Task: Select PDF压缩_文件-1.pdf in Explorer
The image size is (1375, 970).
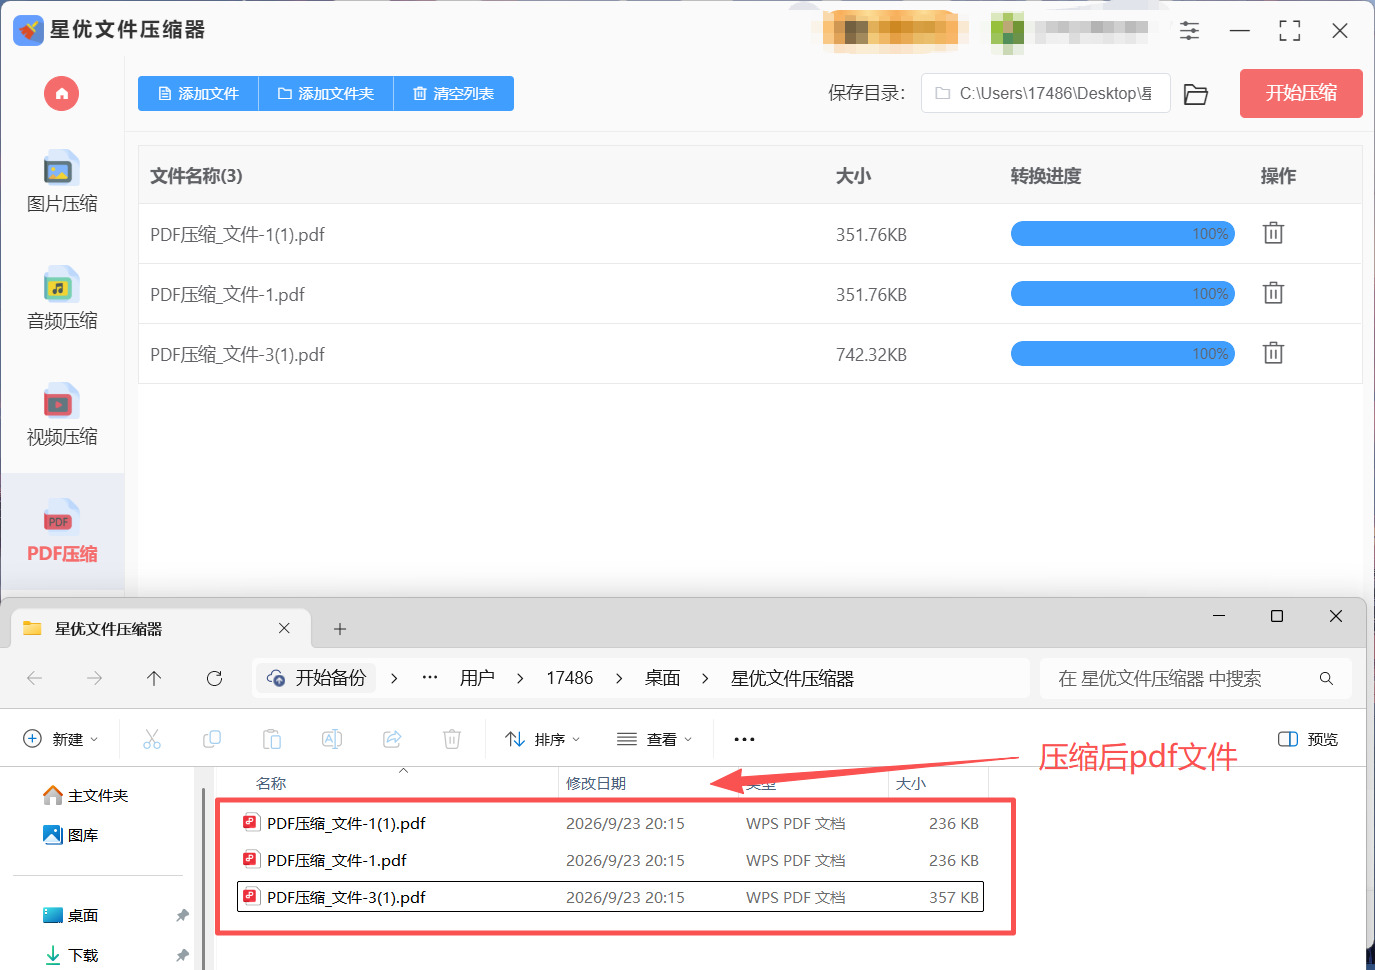Action: [610, 860]
